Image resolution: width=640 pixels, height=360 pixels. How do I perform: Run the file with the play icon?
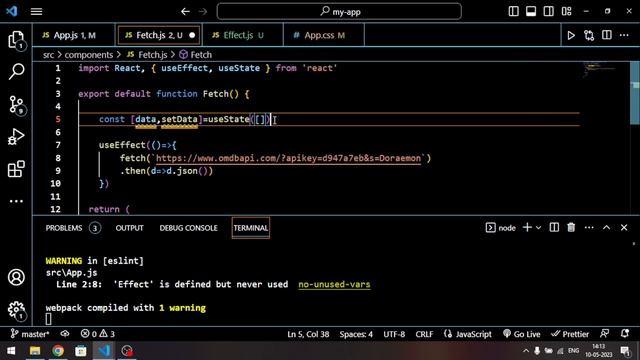(x=571, y=36)
